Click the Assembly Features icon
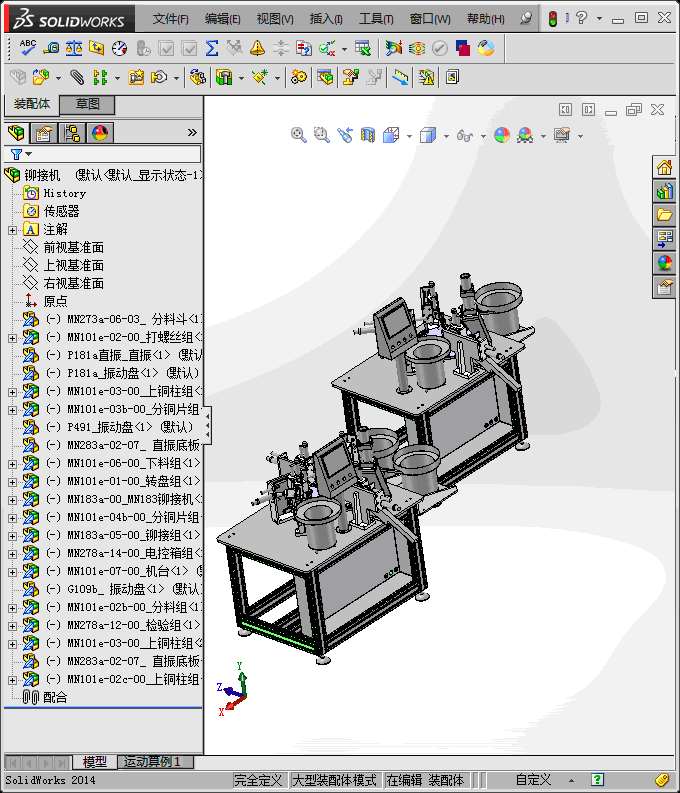Viewport: 680px width, 793px height. [224, 77]
